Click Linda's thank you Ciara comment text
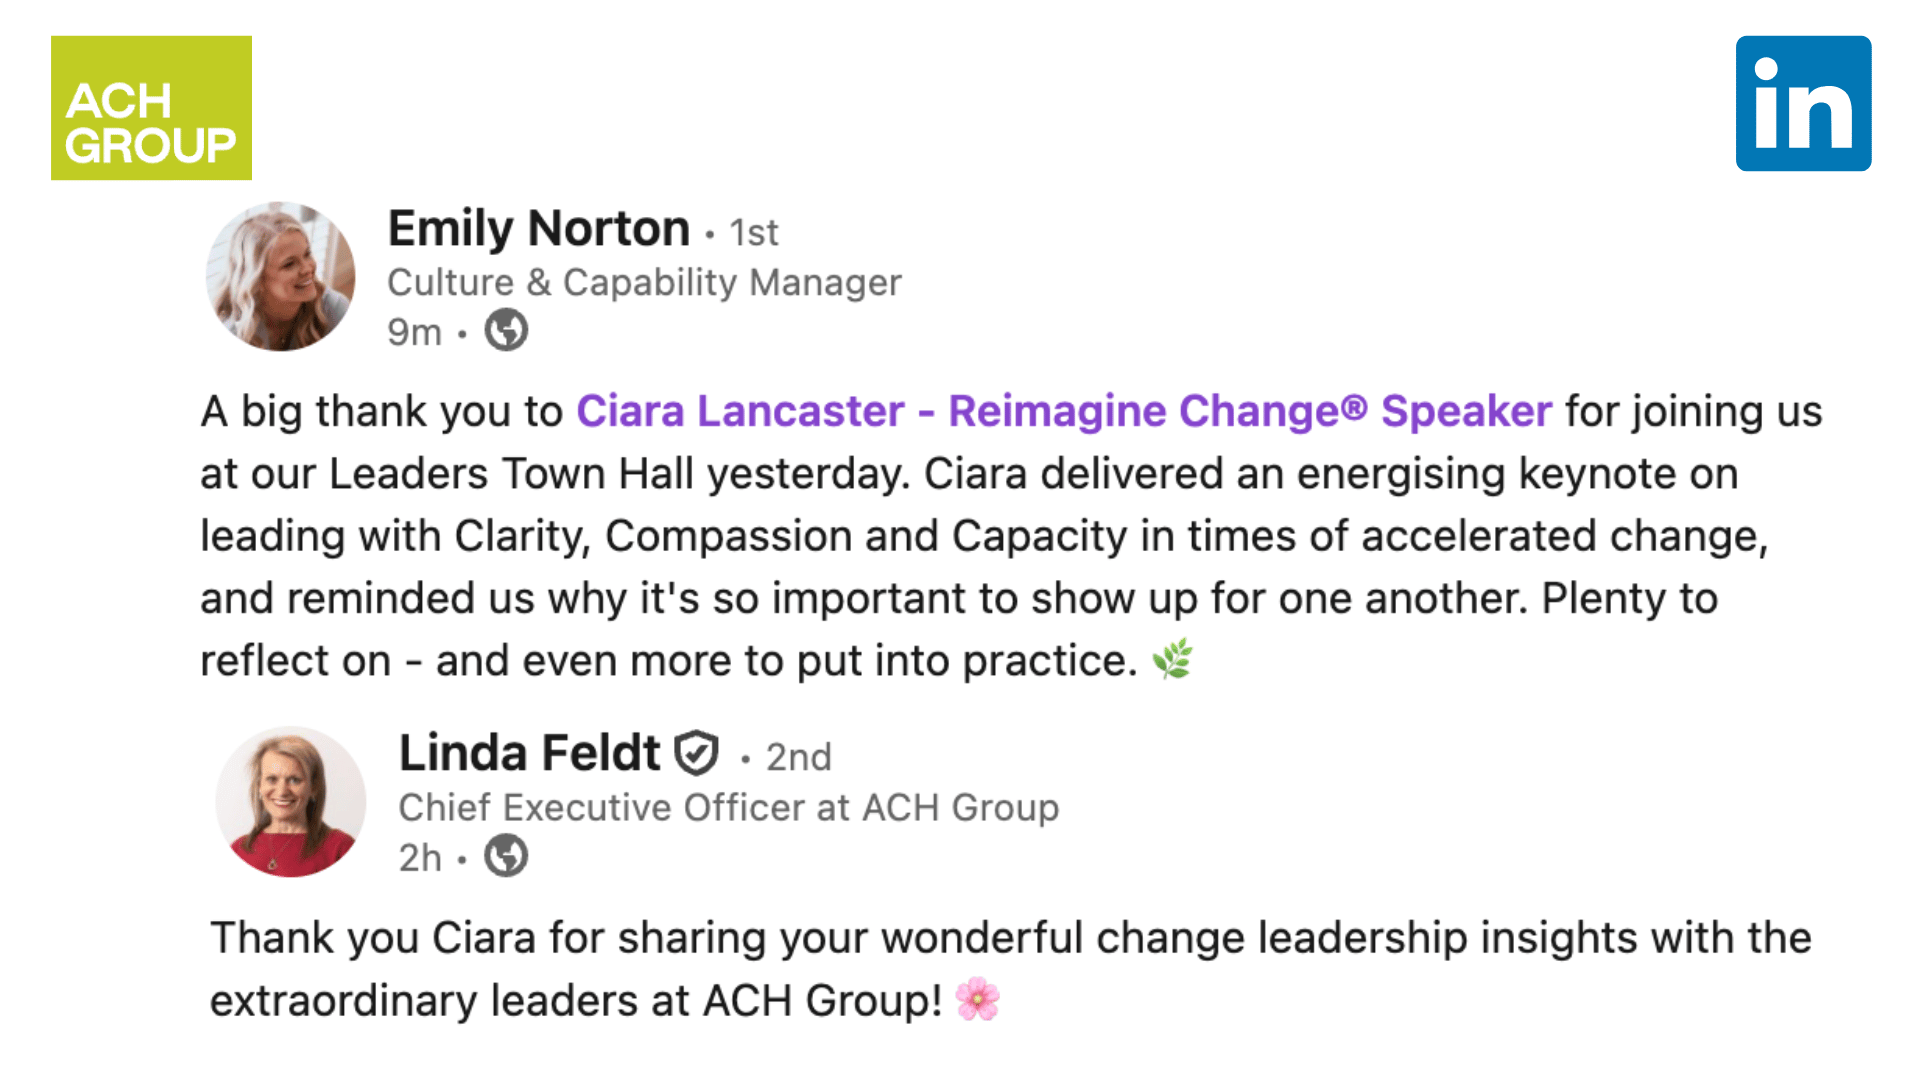 pos(1010,939)
